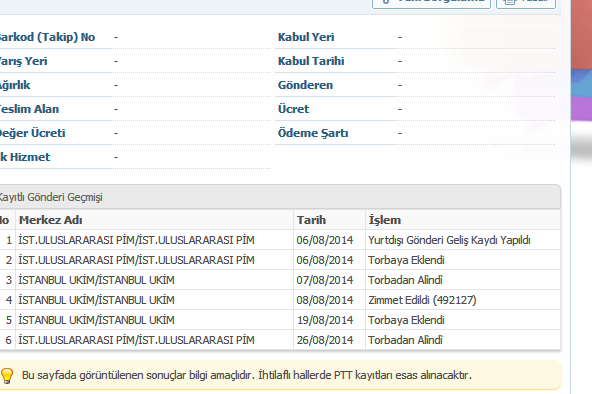Select the Zimmet Edildi (492127) entry

pos(422,300)
